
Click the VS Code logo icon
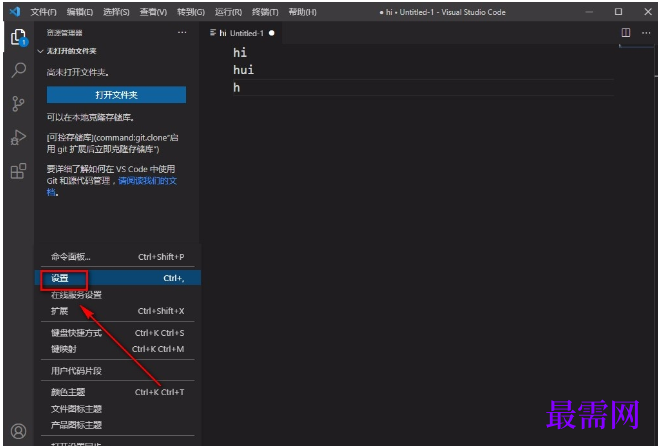[15, 11]
